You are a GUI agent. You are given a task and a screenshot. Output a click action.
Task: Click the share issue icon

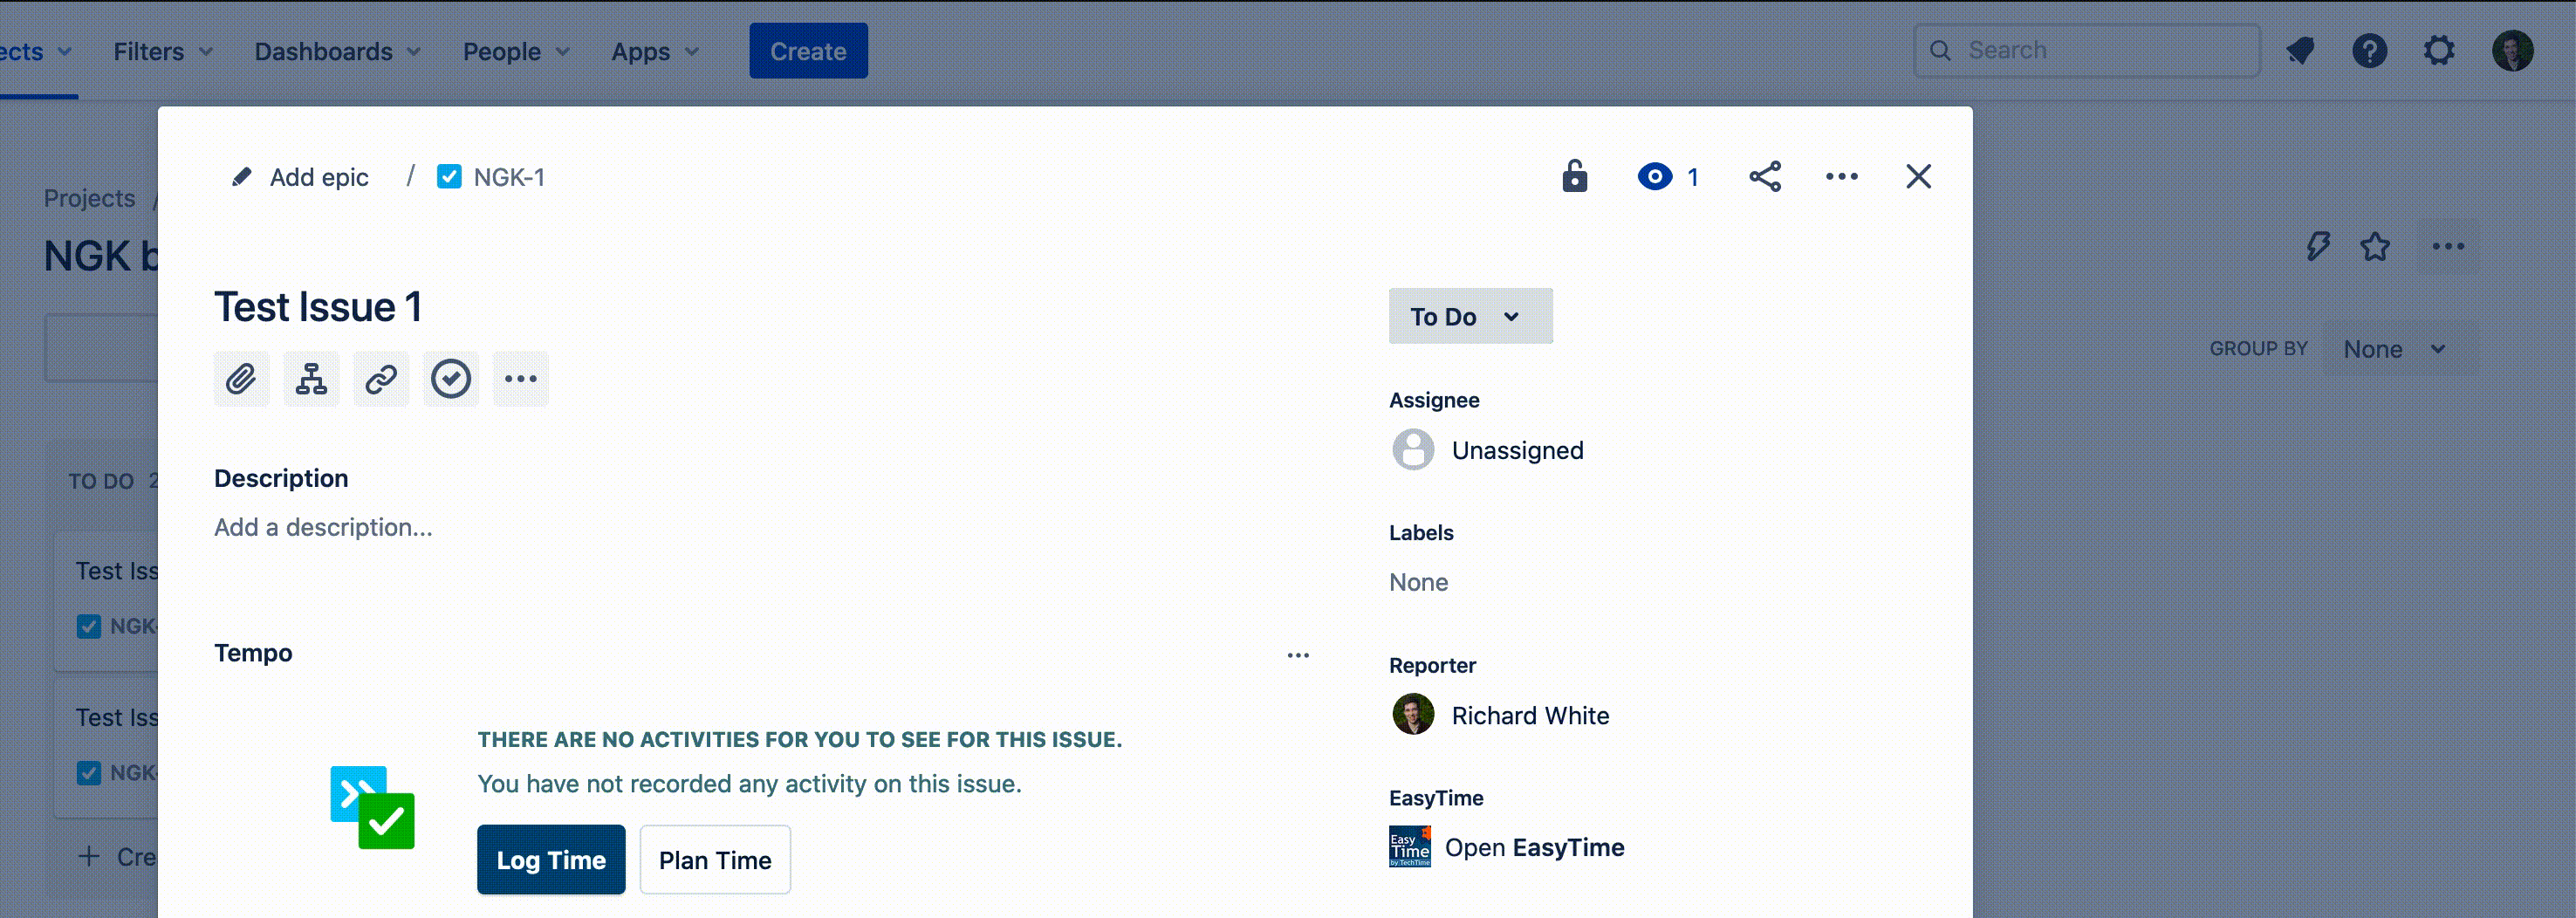tap(1764, 177)
